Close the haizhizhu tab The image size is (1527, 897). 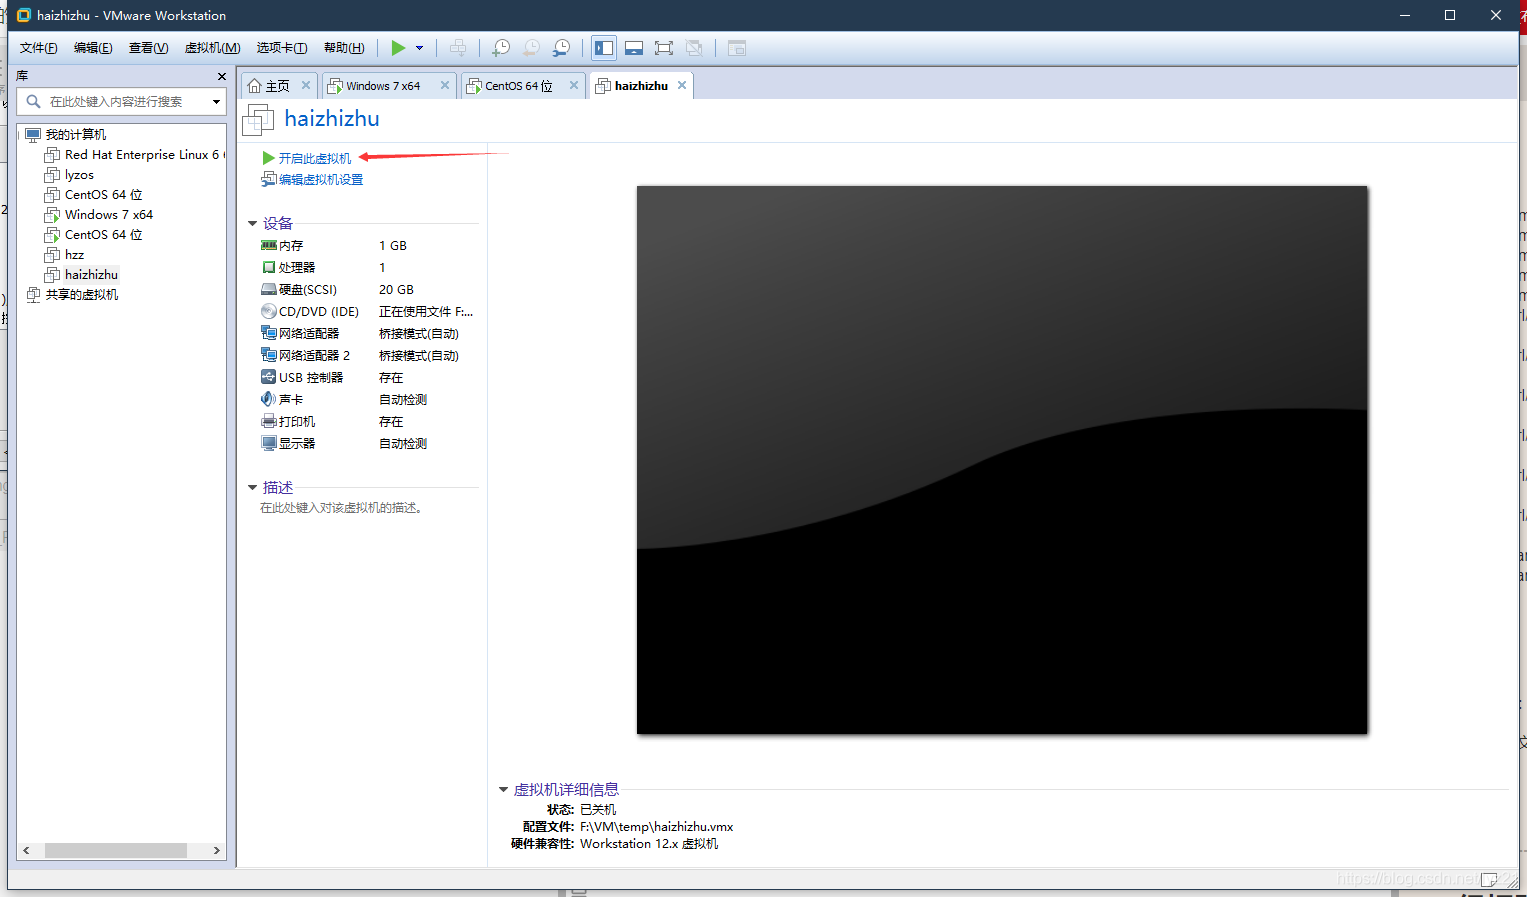tap(682, 85)
